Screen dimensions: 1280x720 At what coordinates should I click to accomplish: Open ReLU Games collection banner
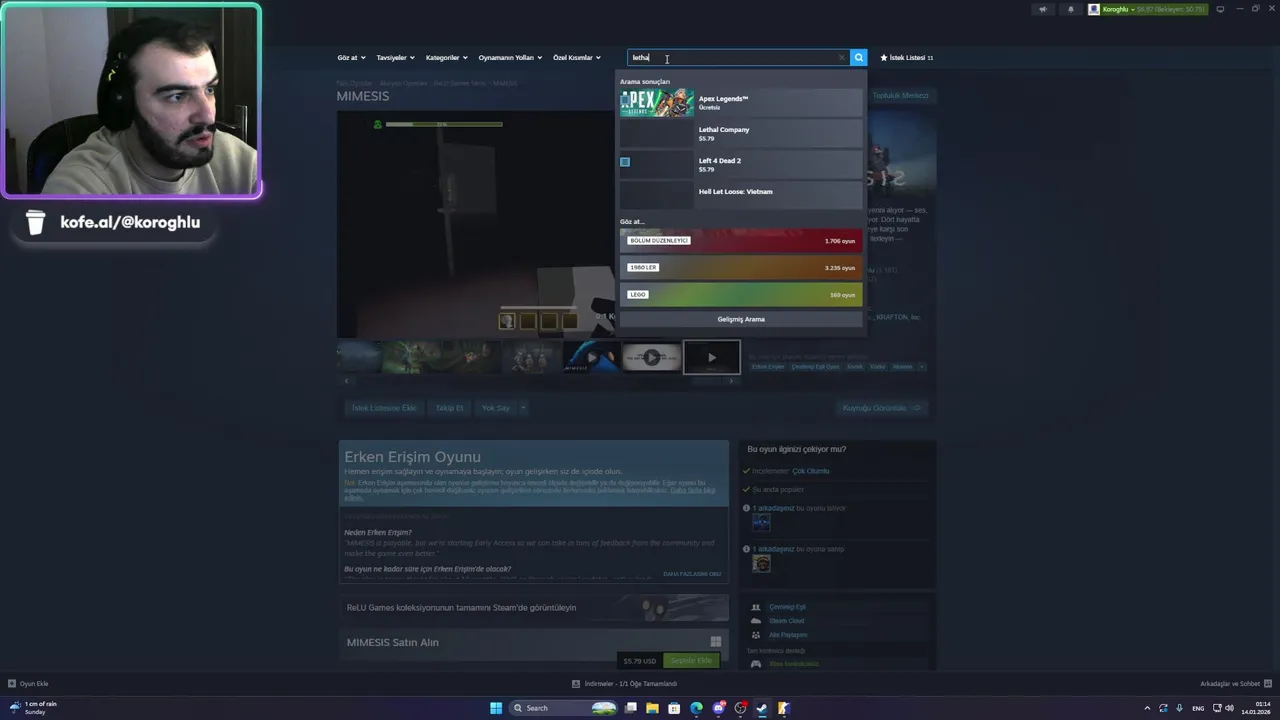(x=534, y=608)
